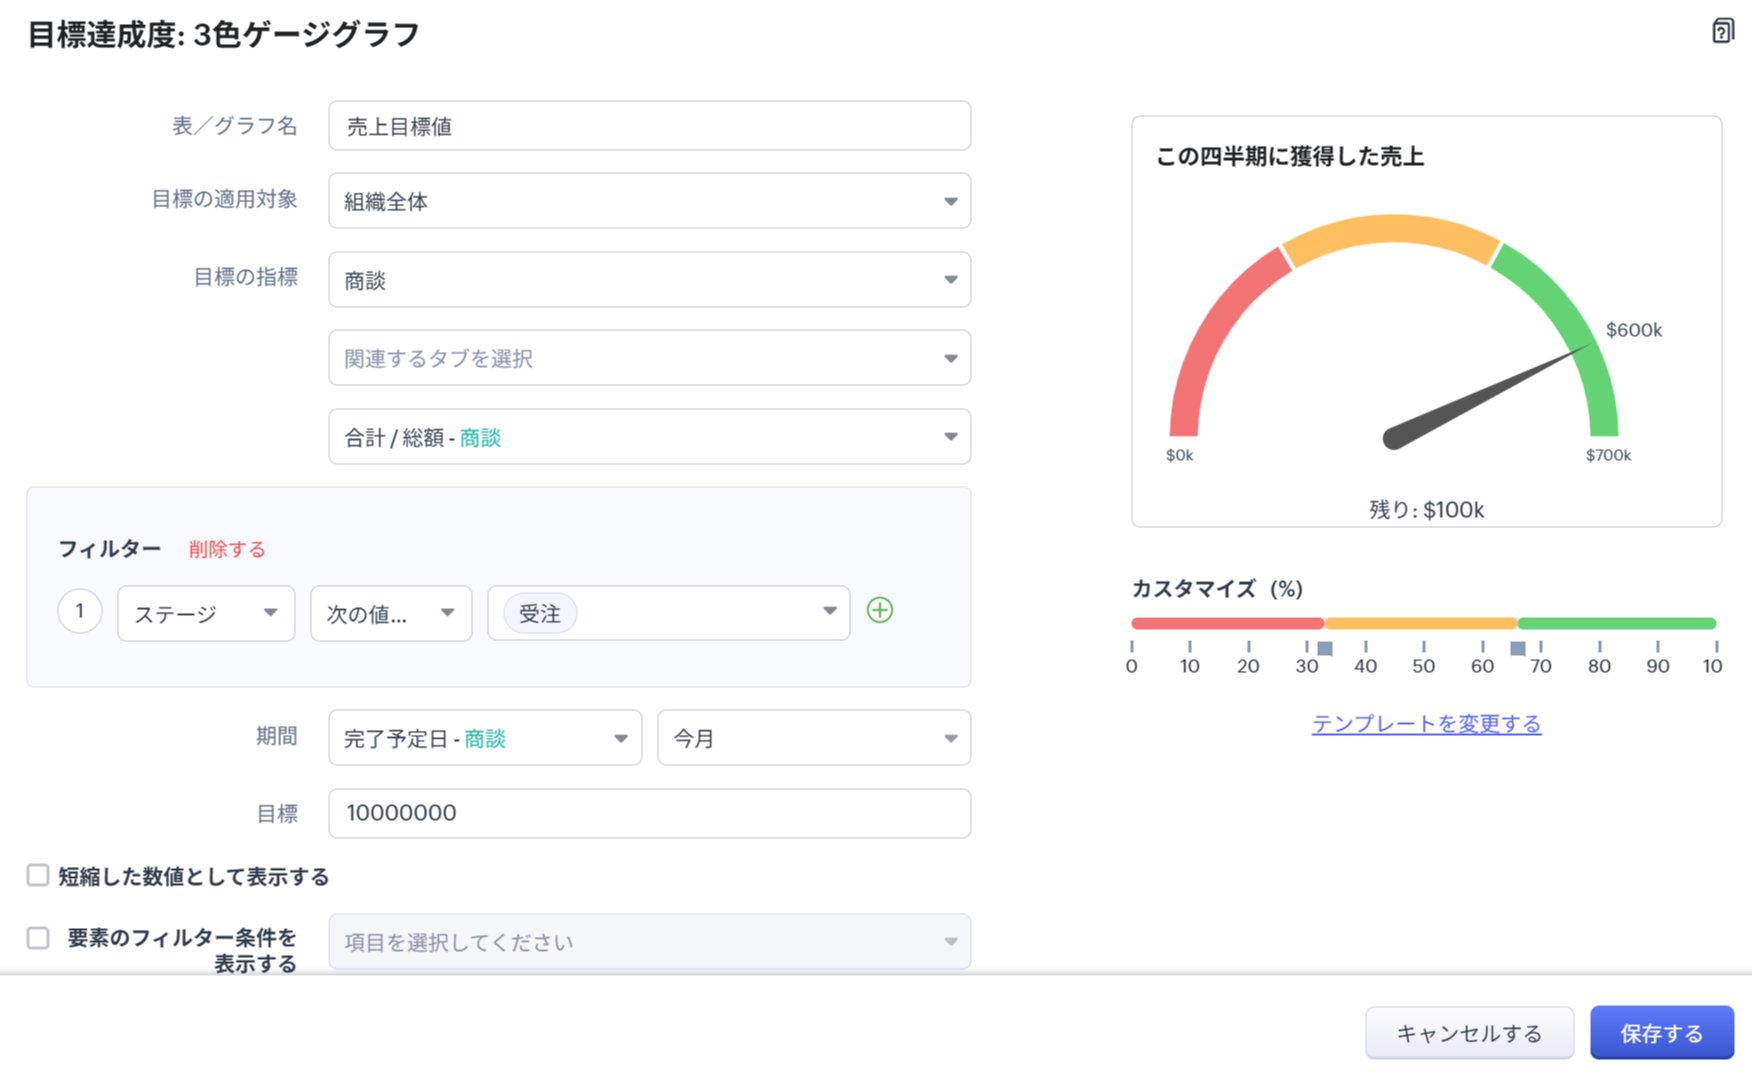
Task: Expand the ステージ filter field dropdown
Action: [206, 613]
